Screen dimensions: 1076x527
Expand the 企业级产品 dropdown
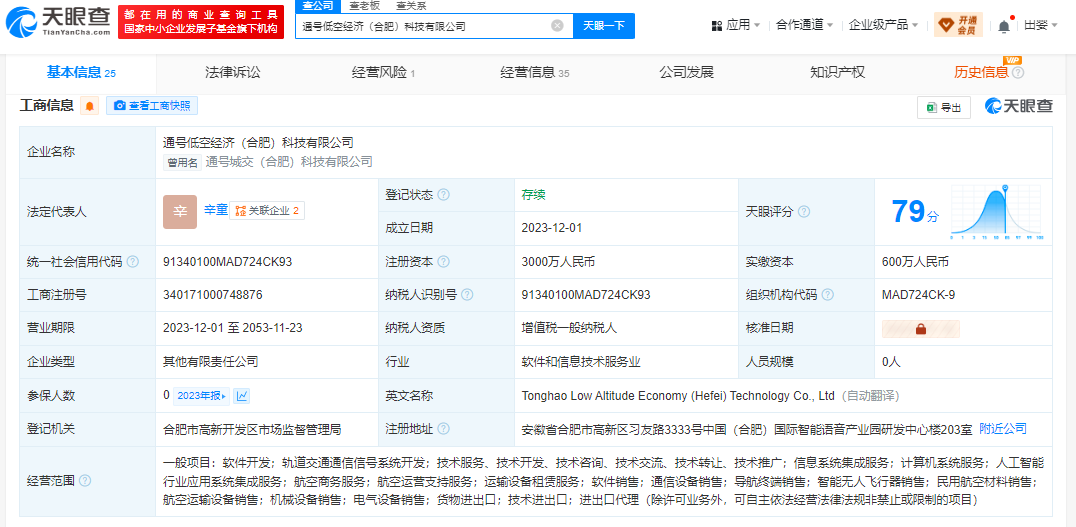pos(881,25)
